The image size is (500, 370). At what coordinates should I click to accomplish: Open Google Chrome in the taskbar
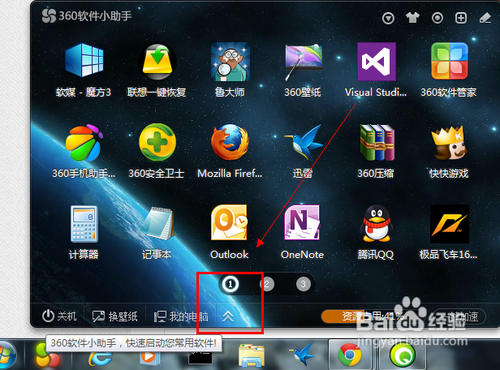click(350, 355)
